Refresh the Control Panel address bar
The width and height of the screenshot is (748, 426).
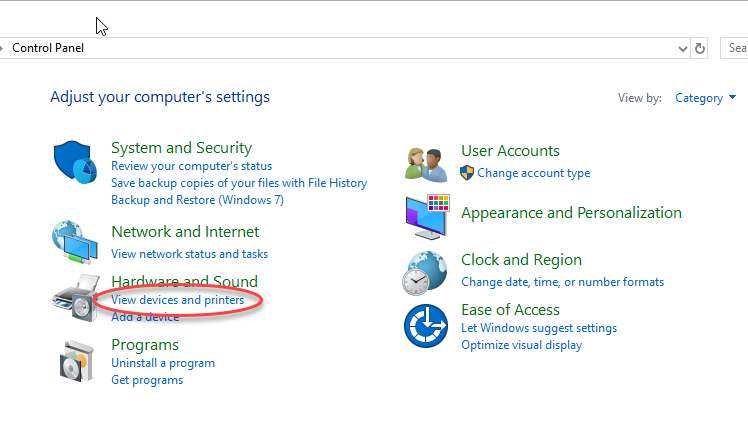(700, 48)
